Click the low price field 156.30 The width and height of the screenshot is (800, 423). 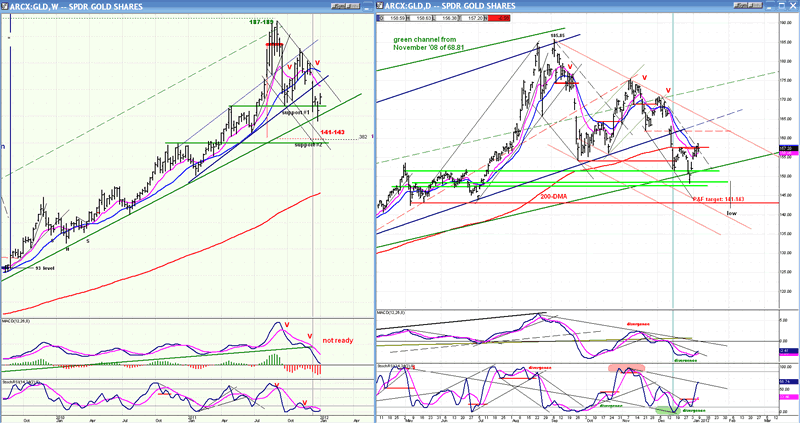(x=445, y=18)
